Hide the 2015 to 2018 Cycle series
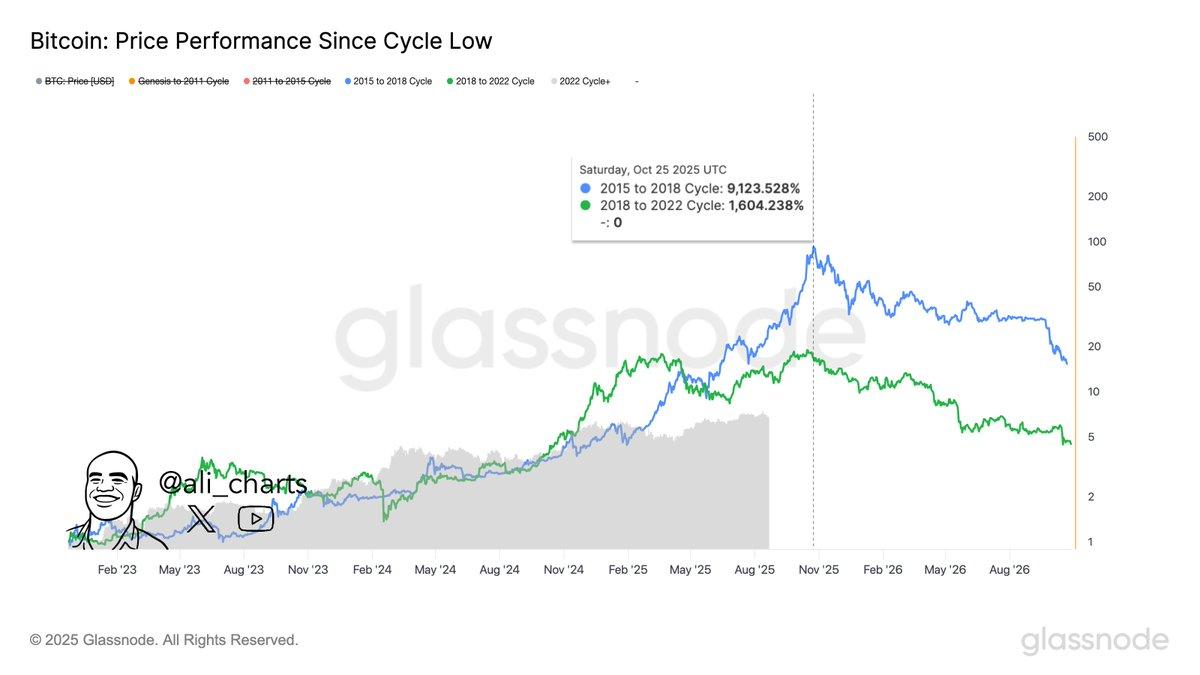 point(388,81)
